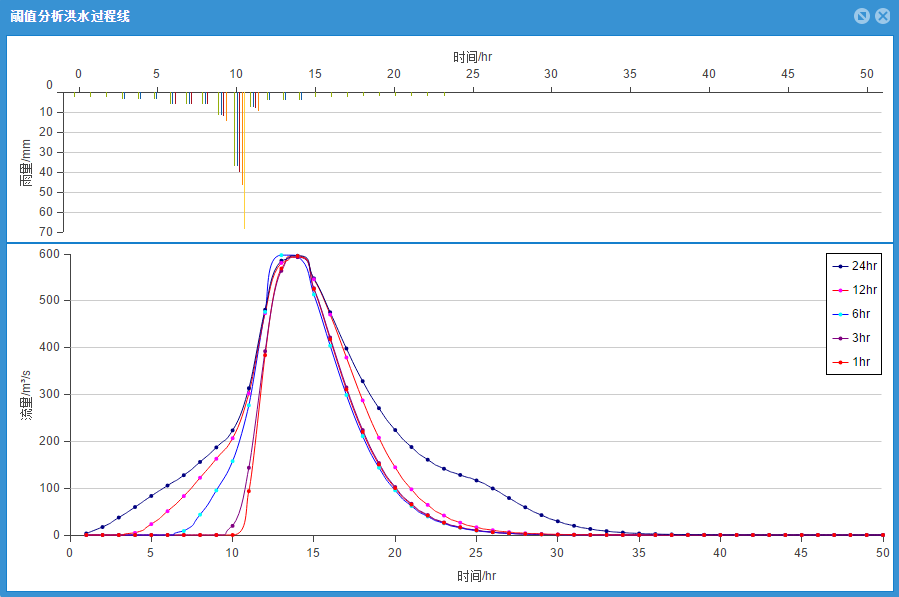Image resolution: width=899 pixels, height=597 pixels.
Task: Click the hydrograph peak point near 600 m³/s
Action: [298, 256]
